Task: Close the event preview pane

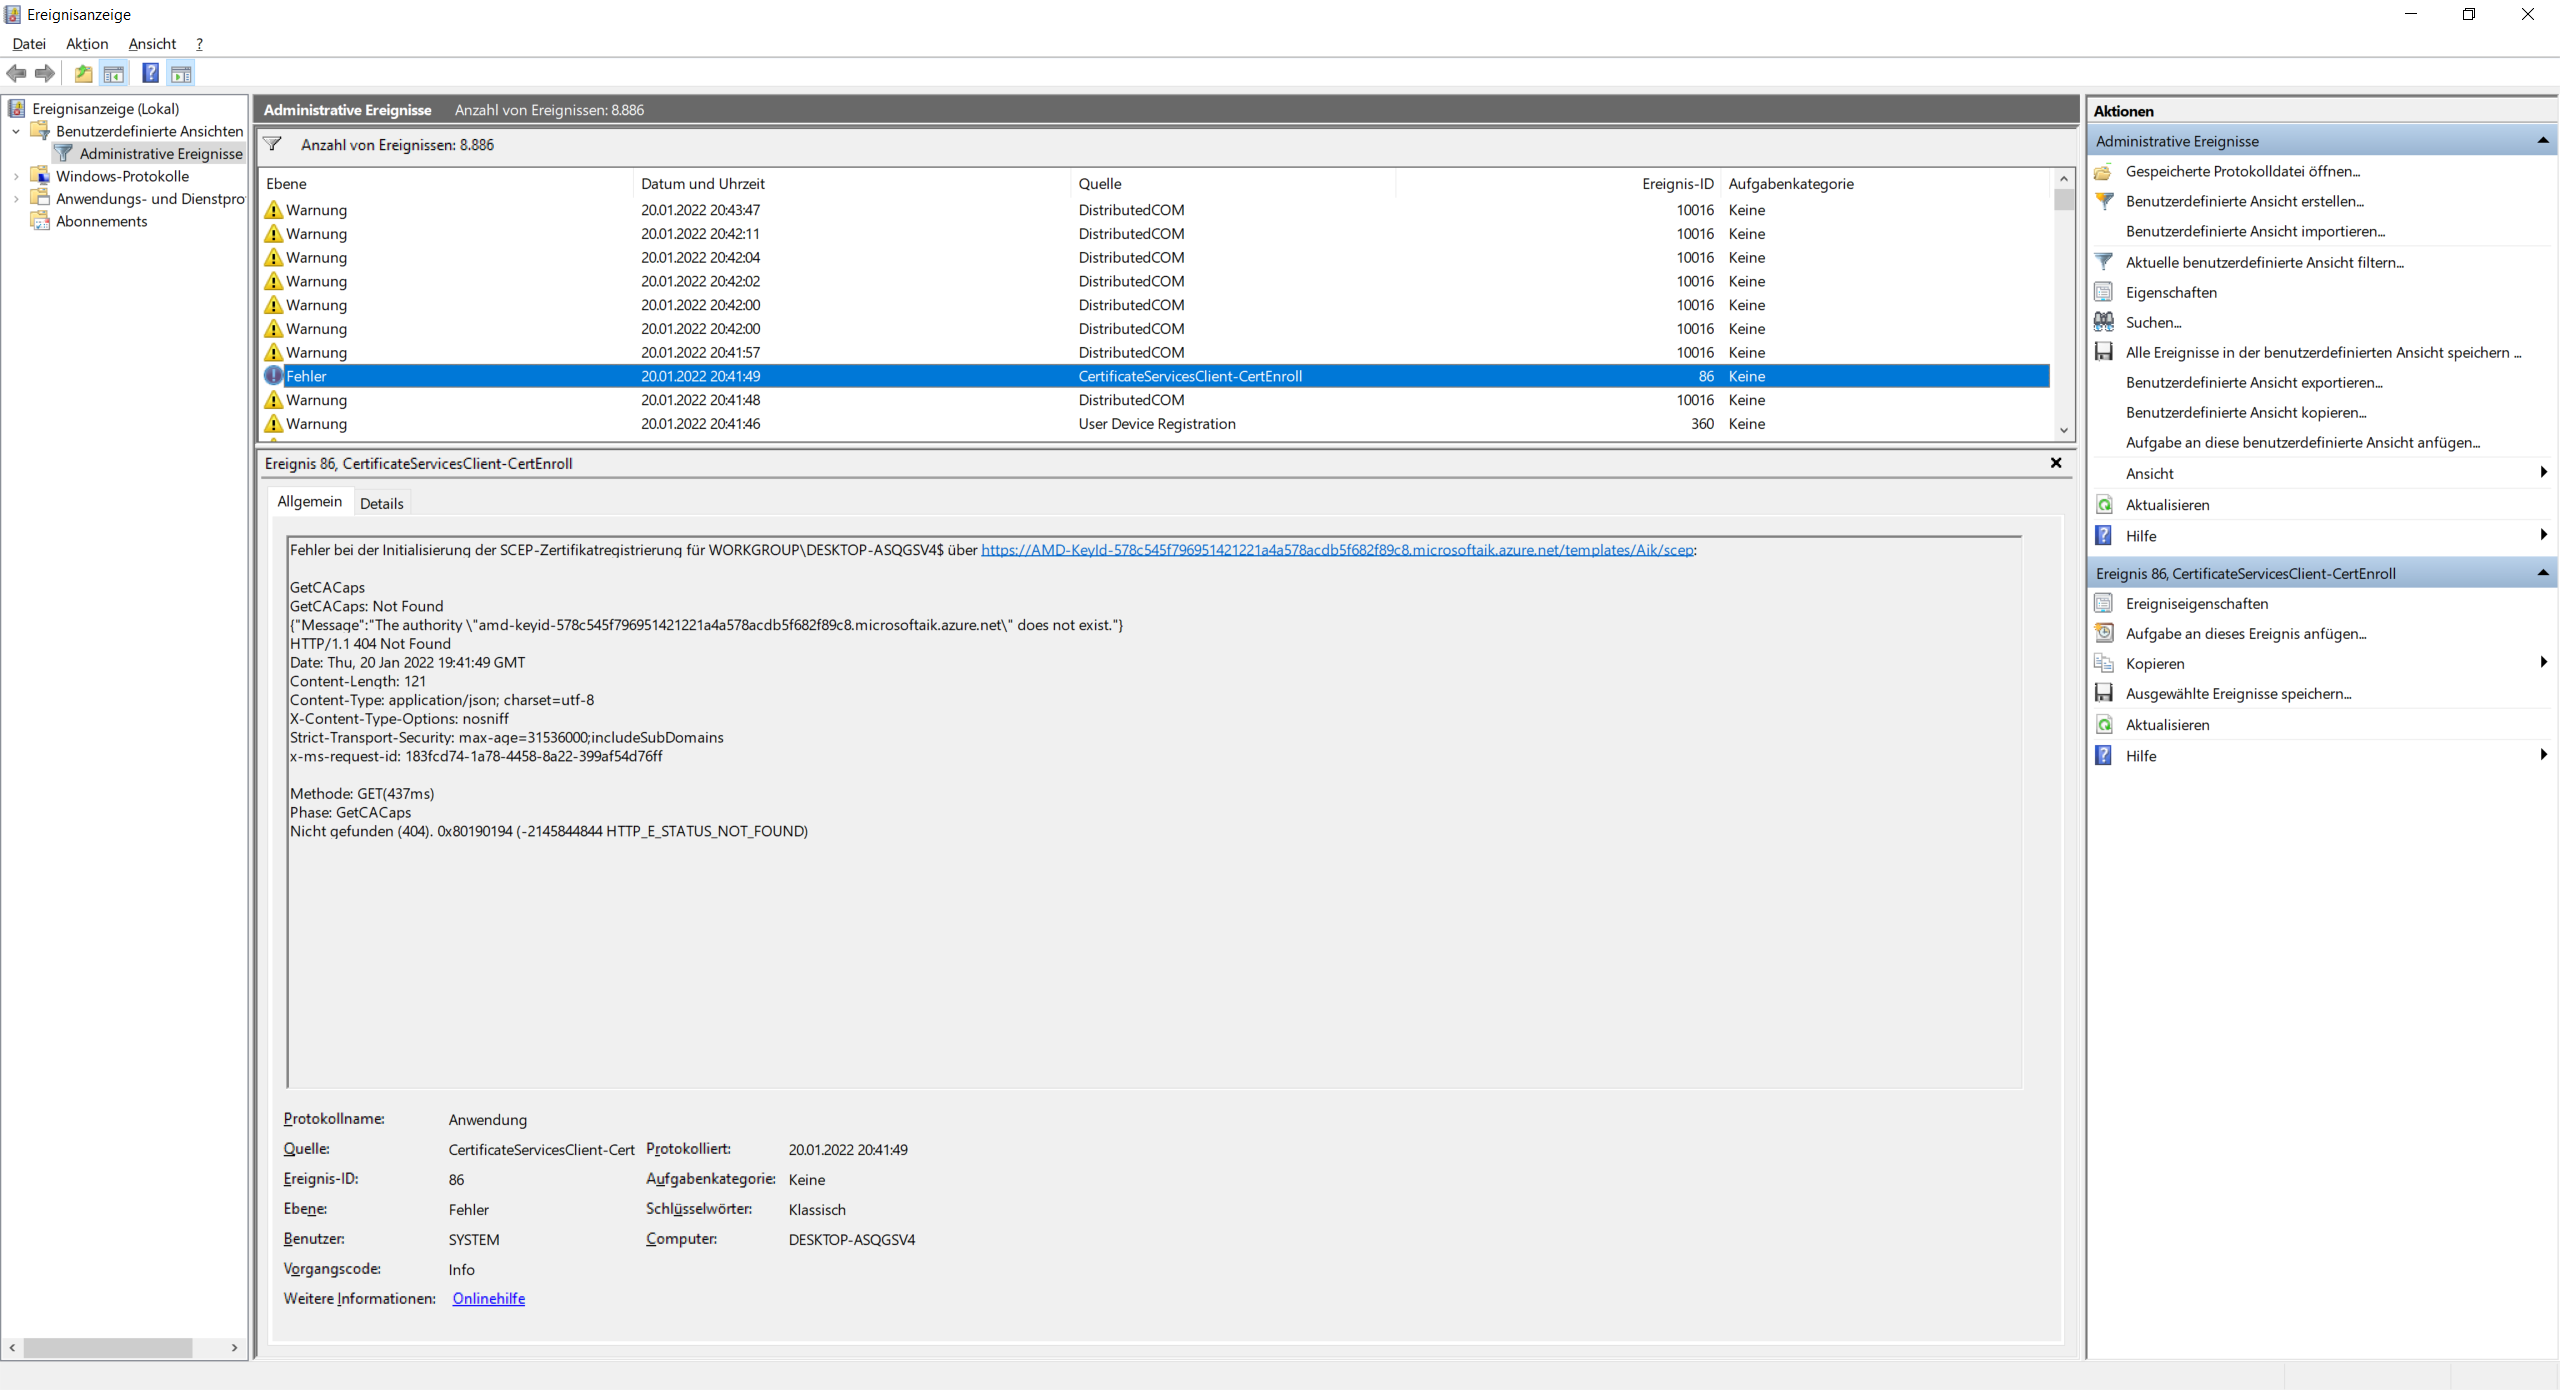Action: (2056, 462)
